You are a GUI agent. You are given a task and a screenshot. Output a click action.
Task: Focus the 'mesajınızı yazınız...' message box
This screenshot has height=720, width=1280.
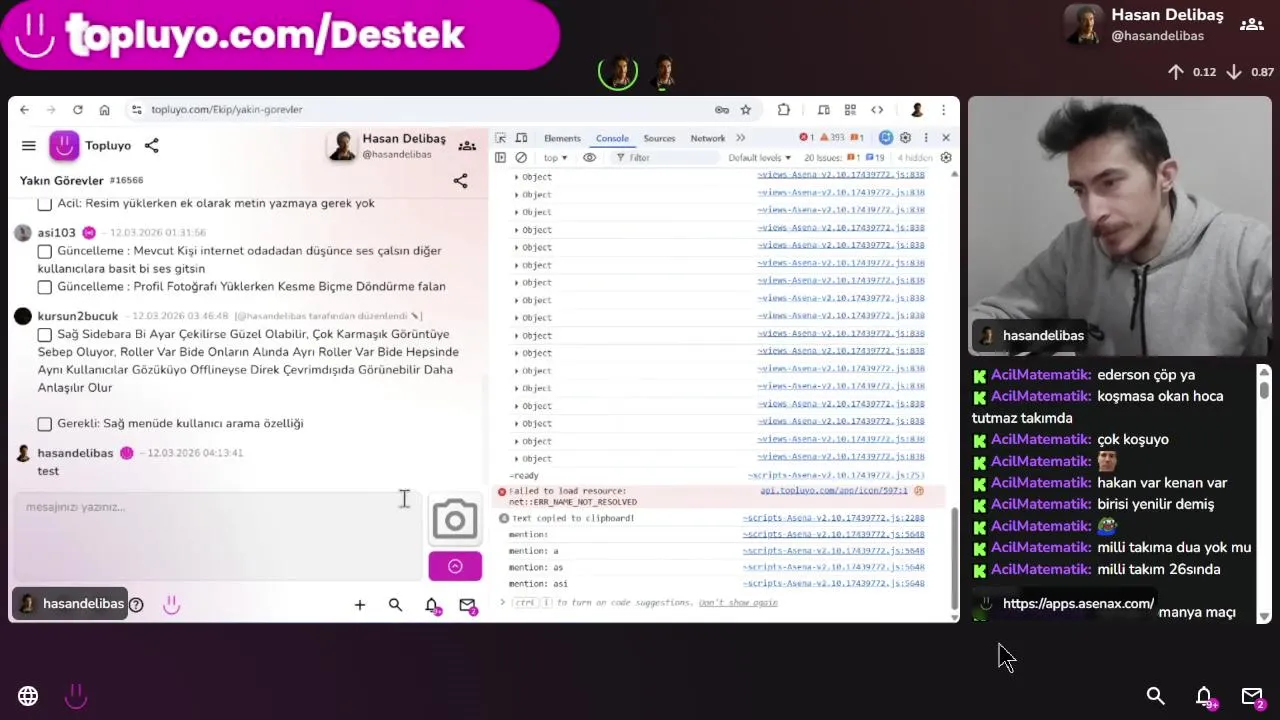pyautogui.click(x=216, y=536)
